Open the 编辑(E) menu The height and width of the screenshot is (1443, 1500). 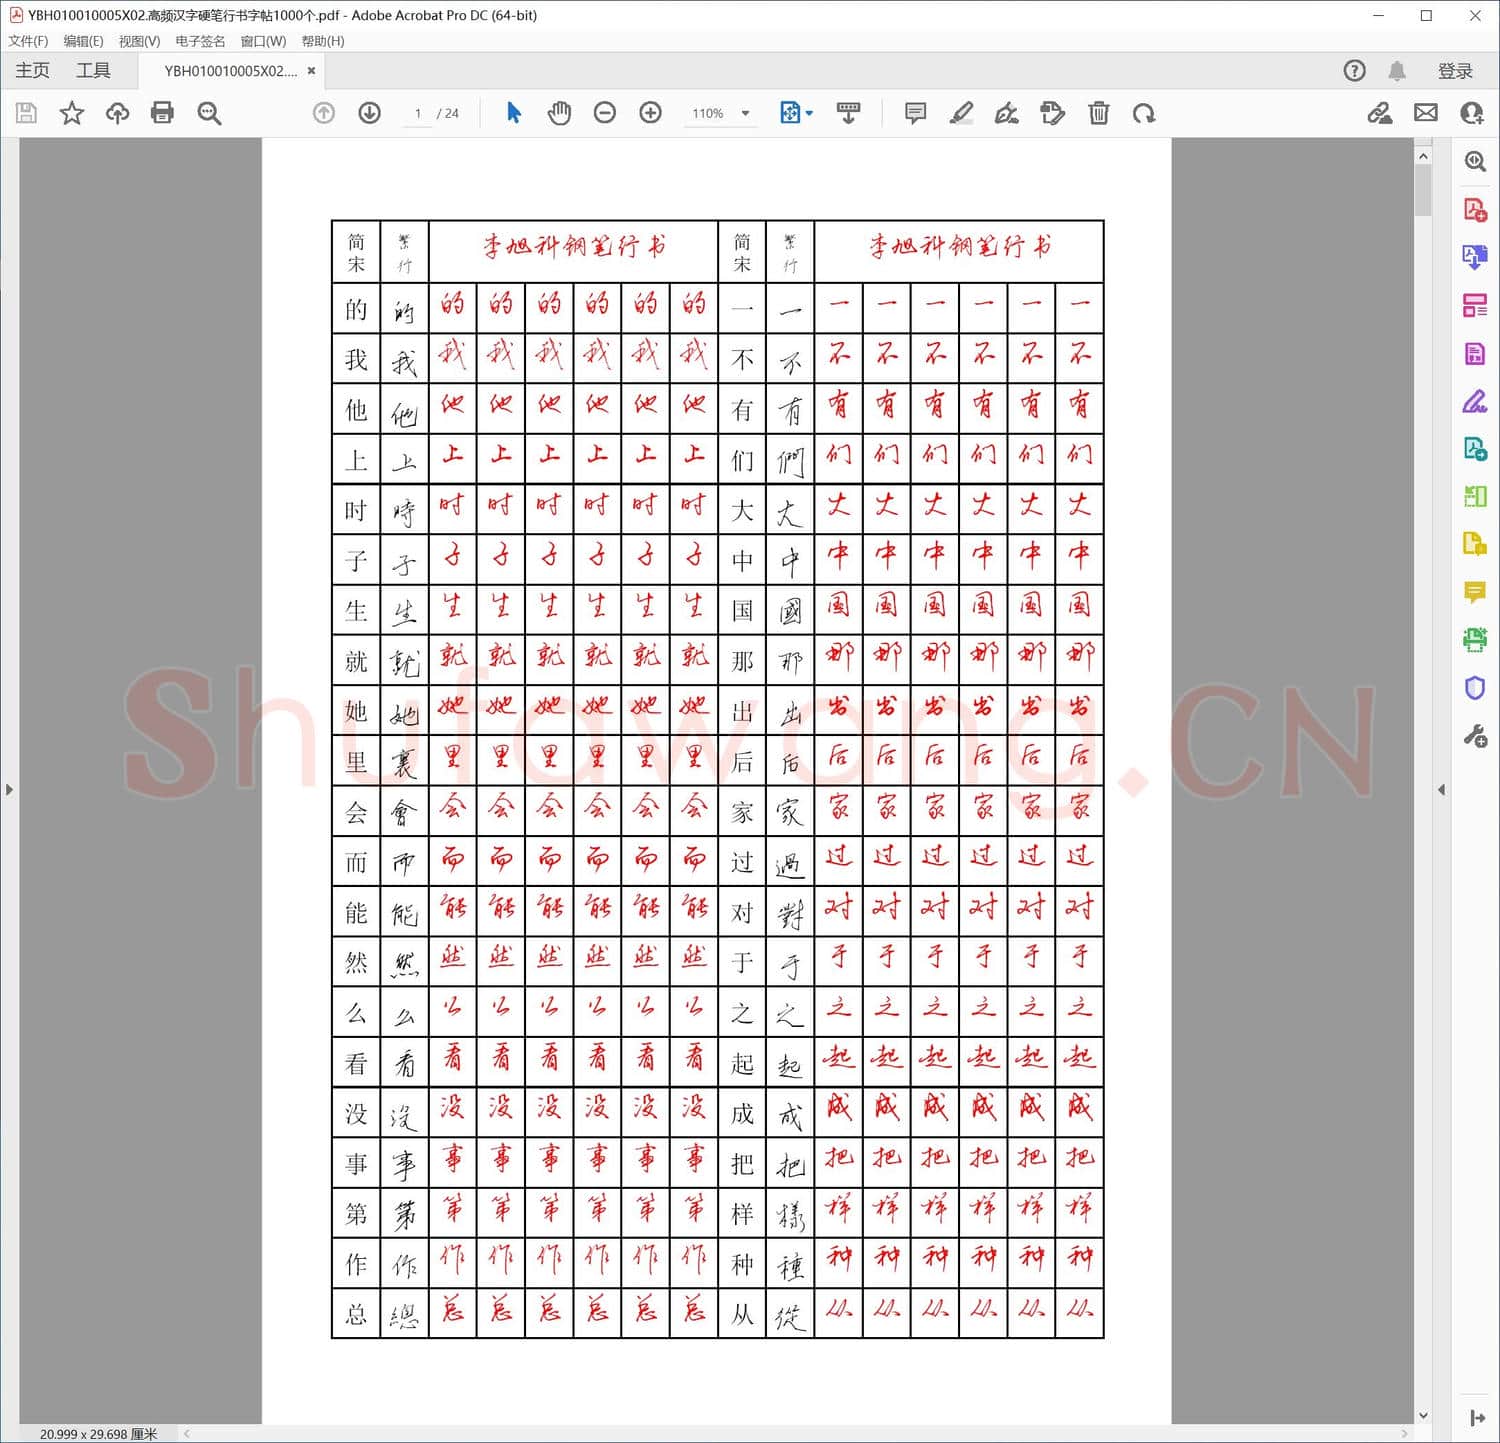click(83, 41)
